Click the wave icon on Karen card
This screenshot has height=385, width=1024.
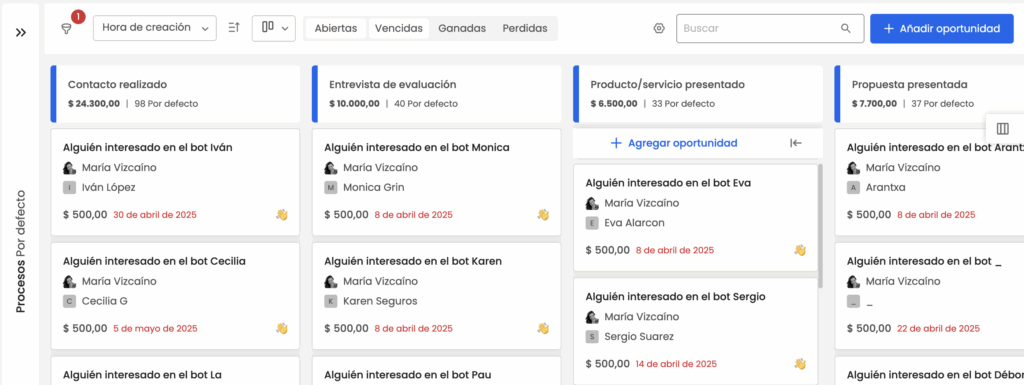543,328
